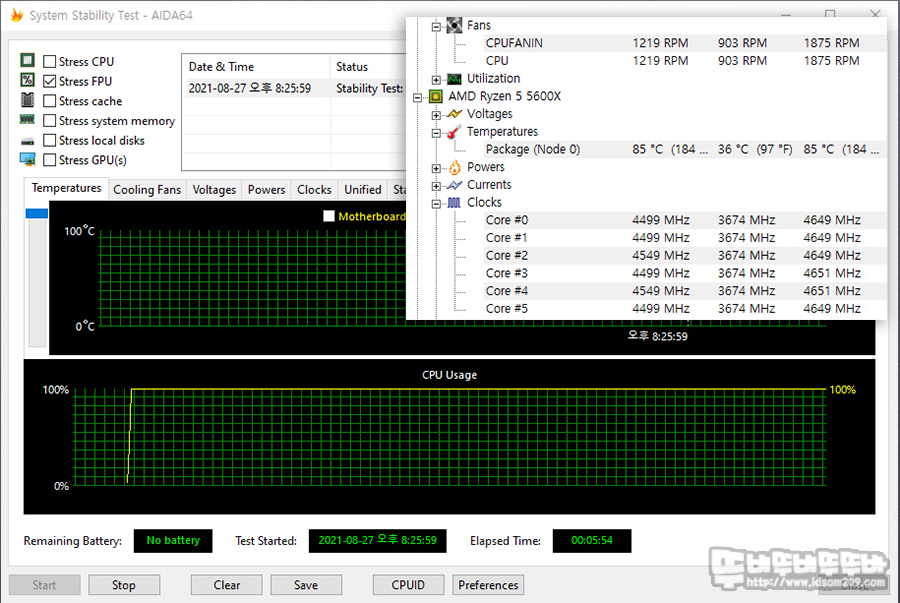Enable the Stress local disks checkbox
The image size is (900, 603).
coord(50,140)
